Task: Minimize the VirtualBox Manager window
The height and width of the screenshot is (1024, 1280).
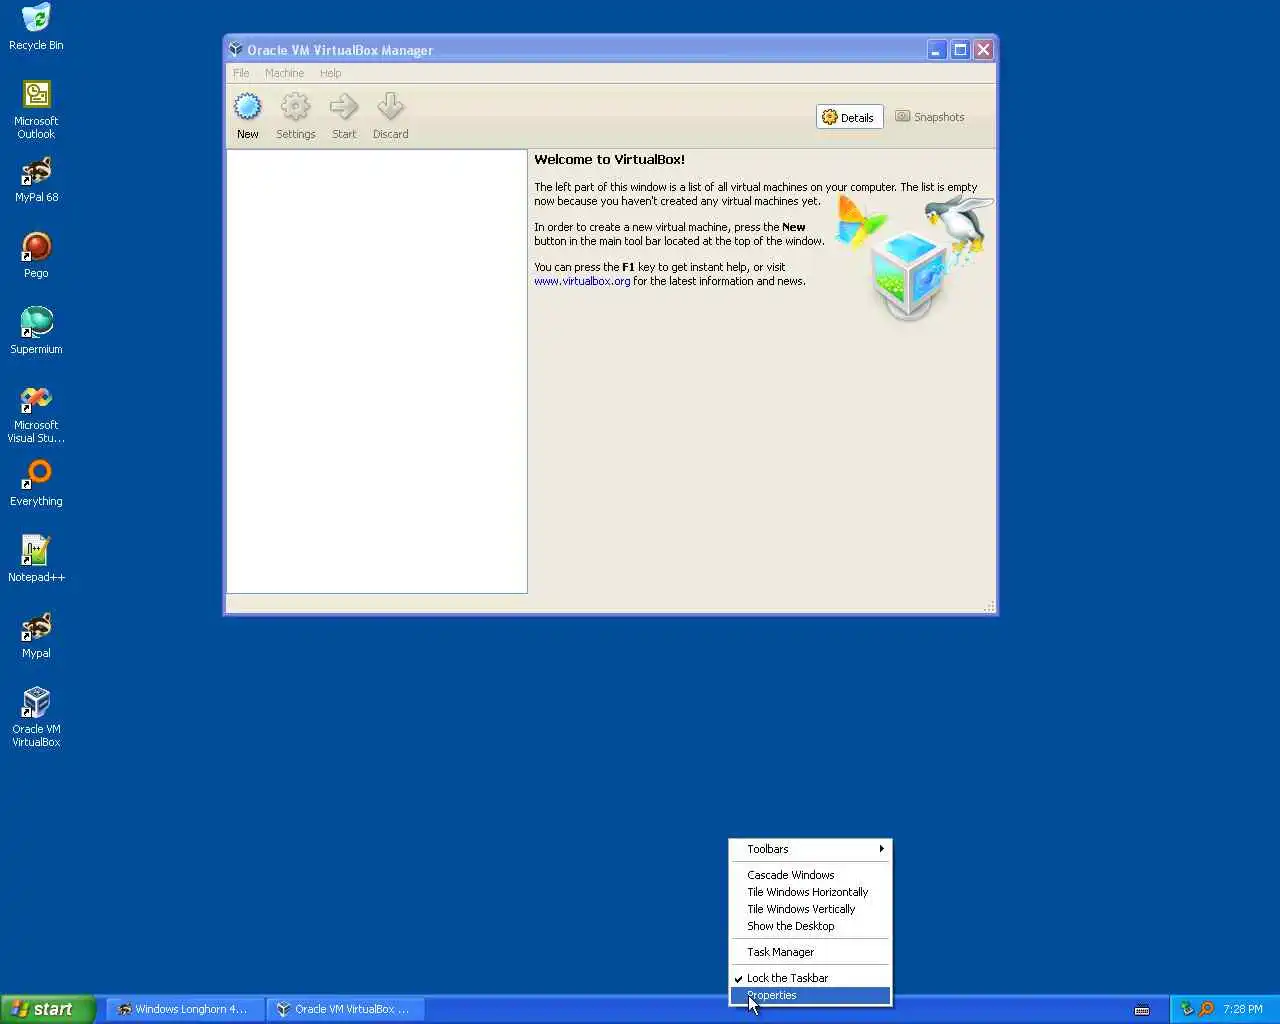Action: 936,50
